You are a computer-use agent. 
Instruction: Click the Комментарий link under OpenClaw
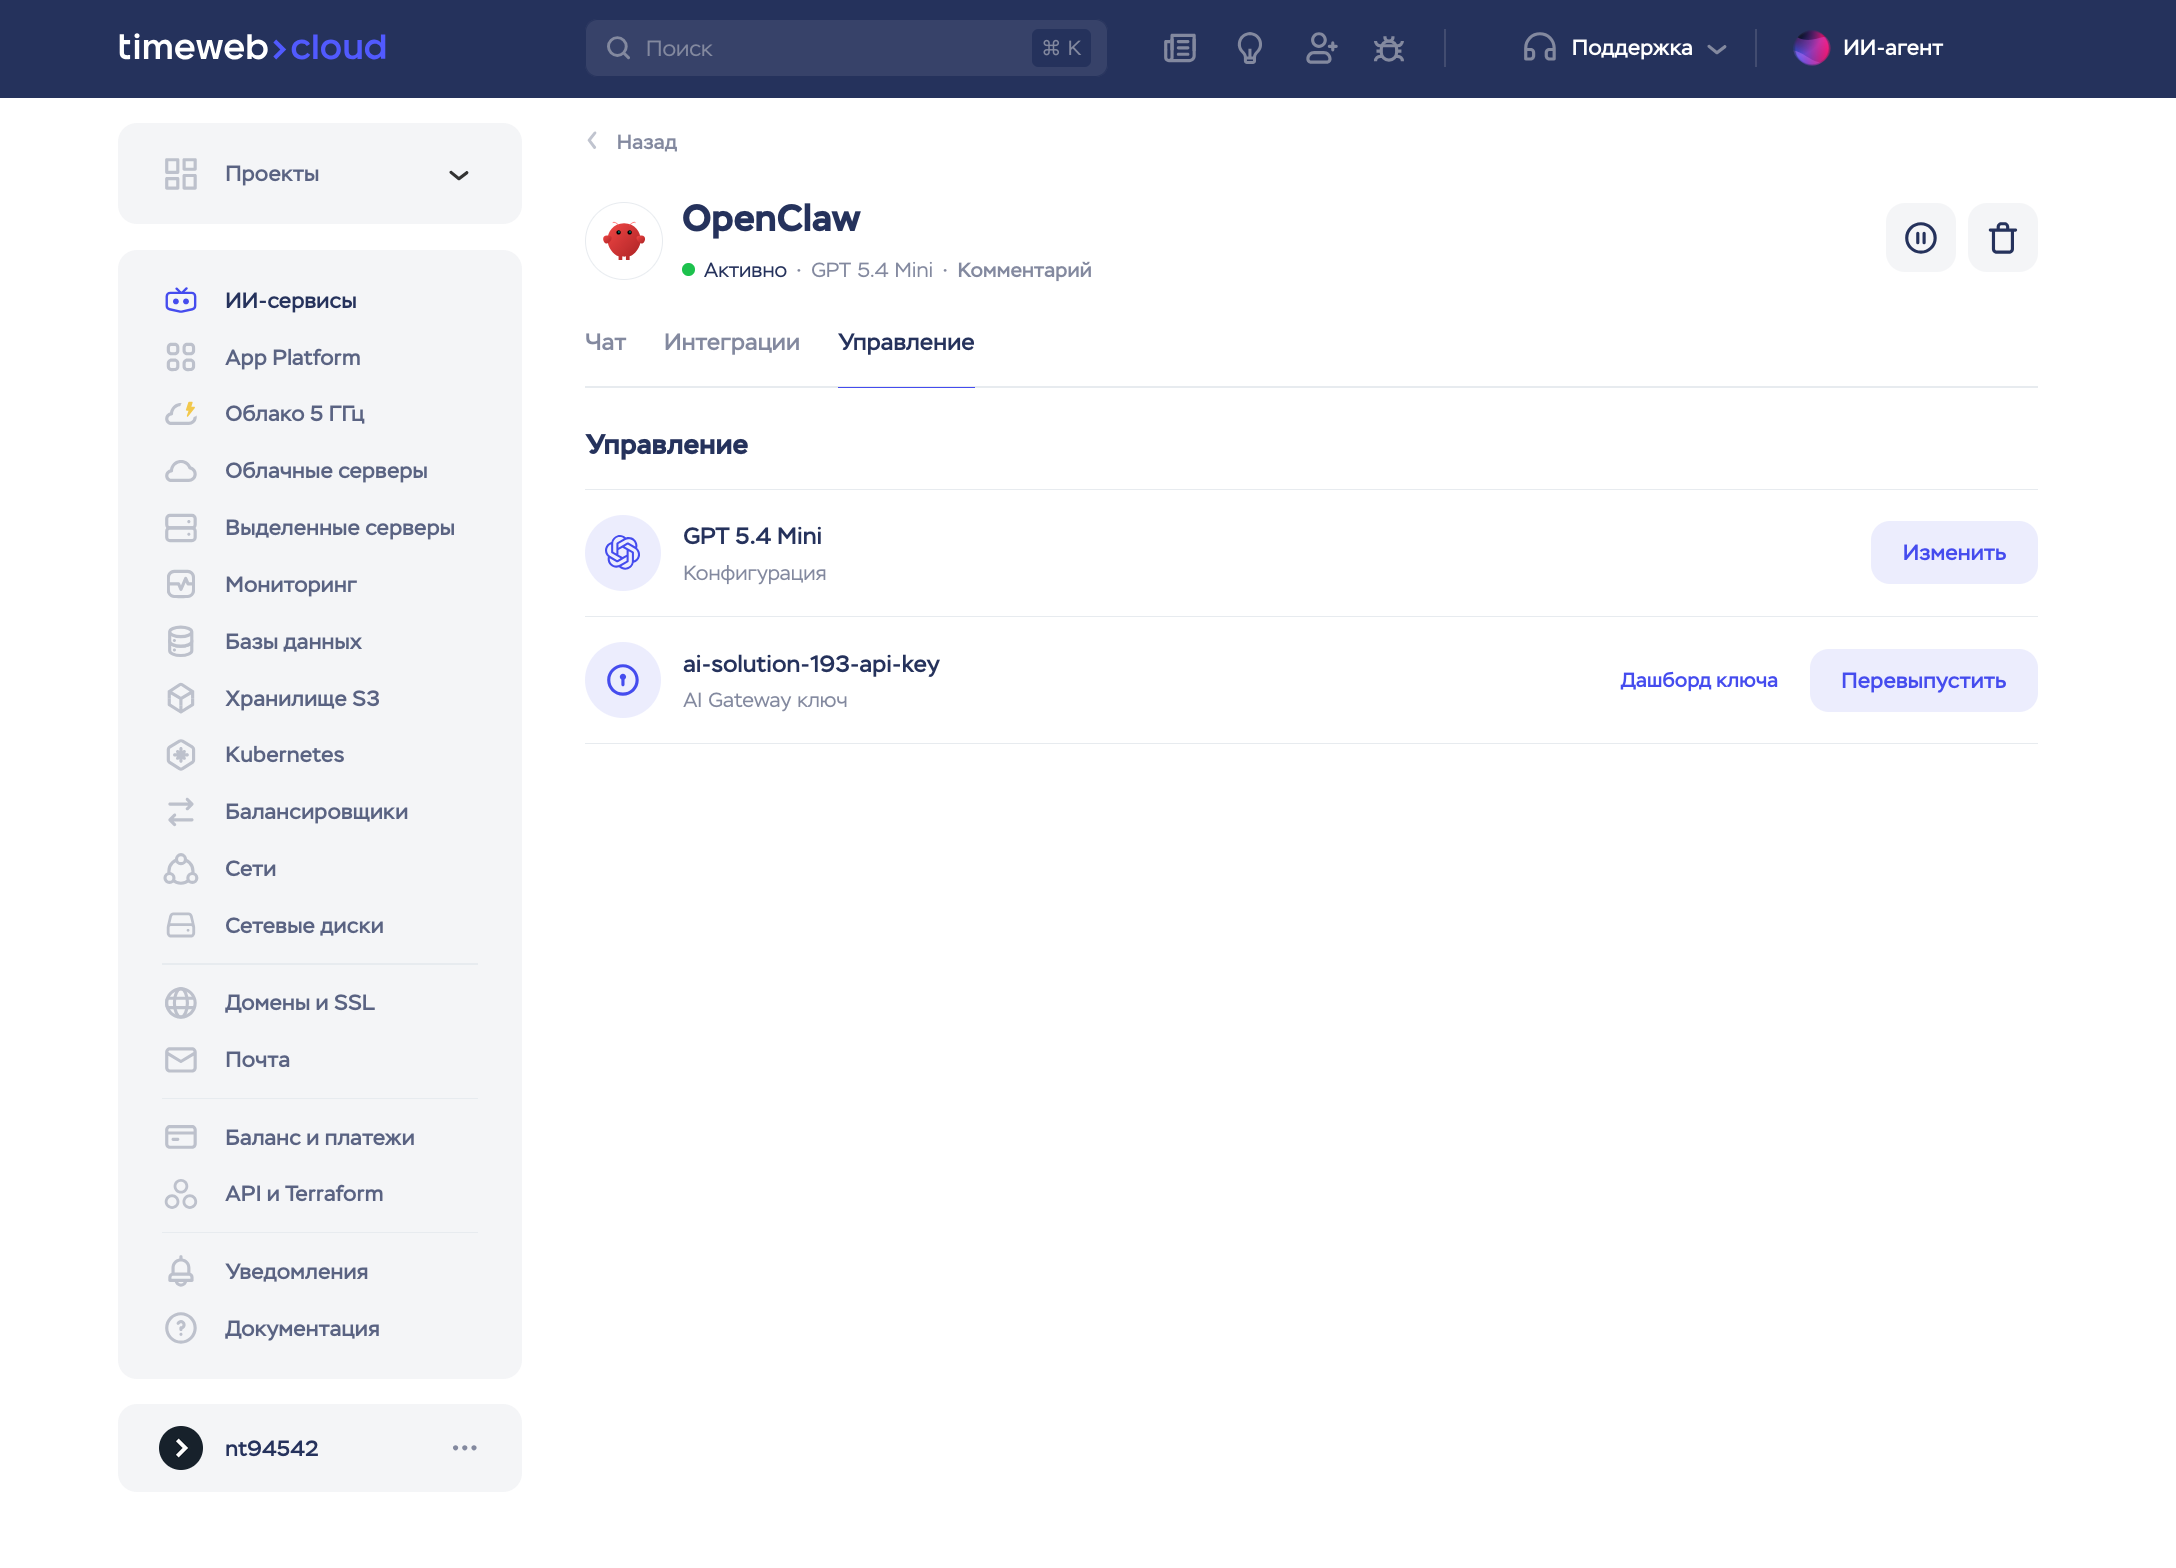1024,270
